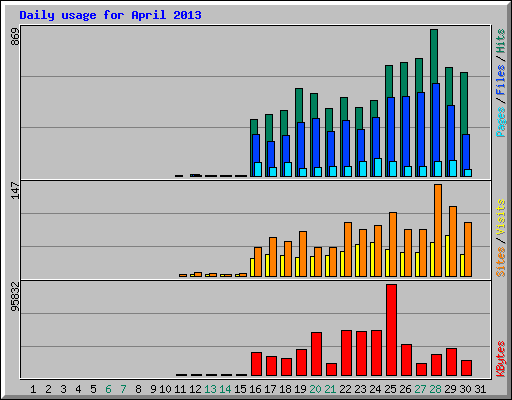Select the red KBytes bar for day 30
The width and height of the screenshot is (512, 400).
point(466,368)
